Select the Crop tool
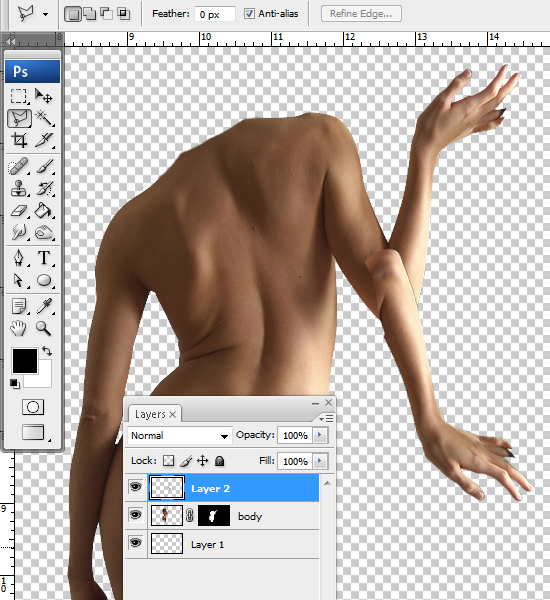Screen dimensions: 550x600 coord(19,140)
